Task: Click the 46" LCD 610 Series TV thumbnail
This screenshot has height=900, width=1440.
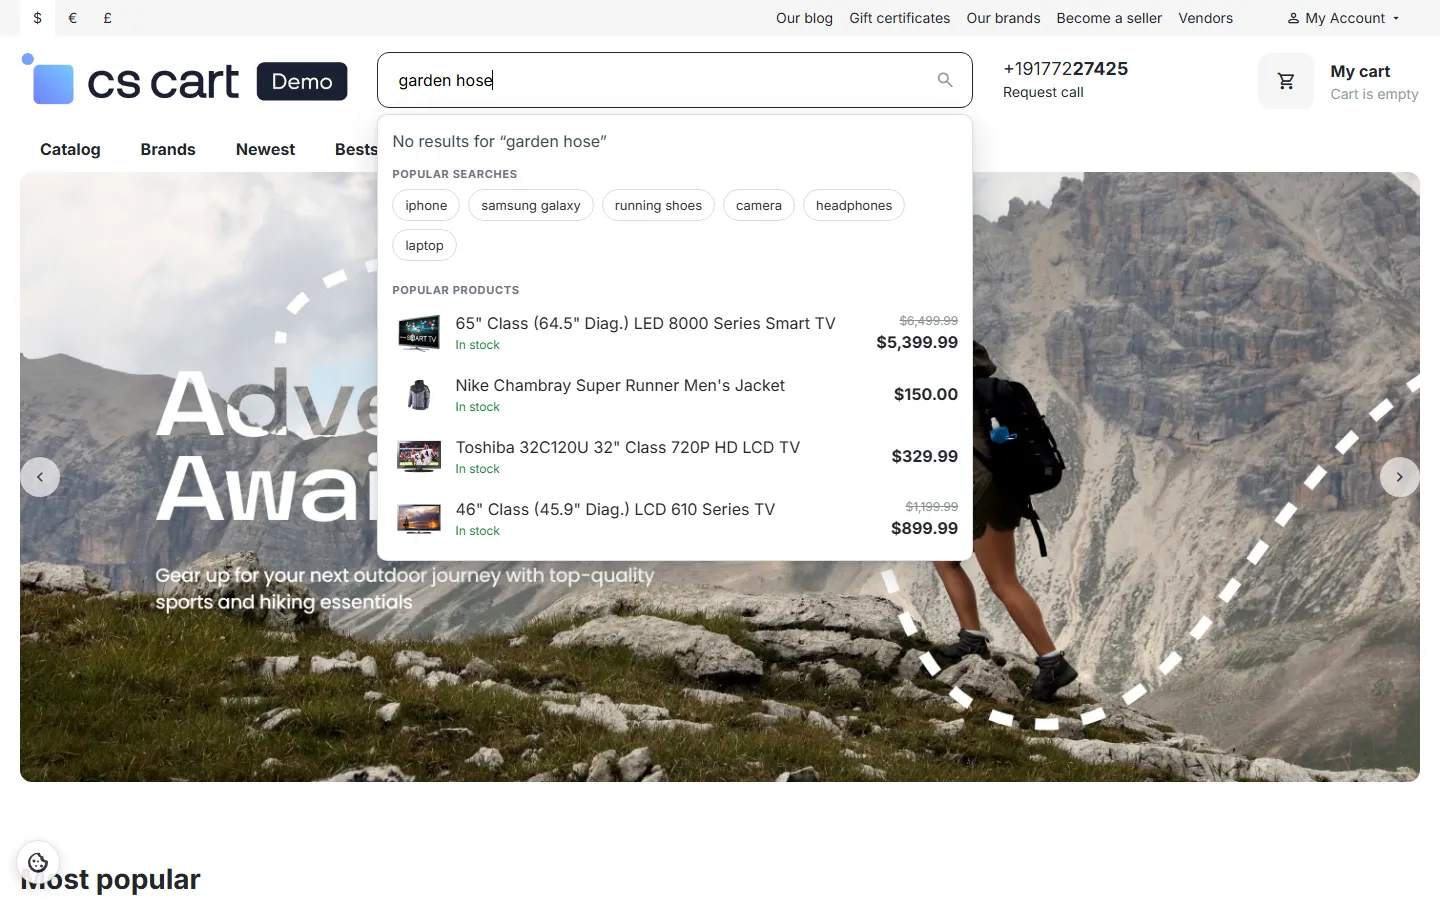Action: point(419,519)
